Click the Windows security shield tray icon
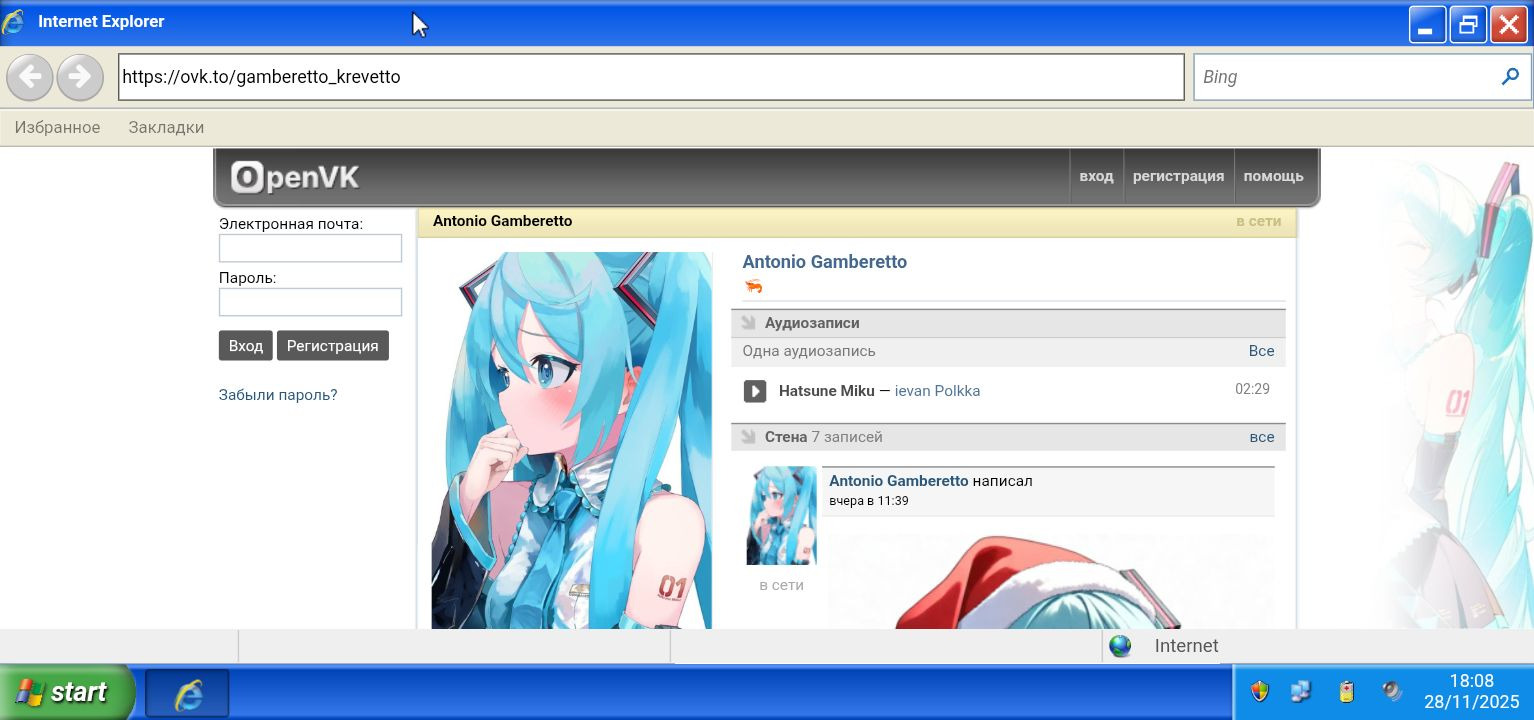The image size is (1534, 720). coord(1260,691)
